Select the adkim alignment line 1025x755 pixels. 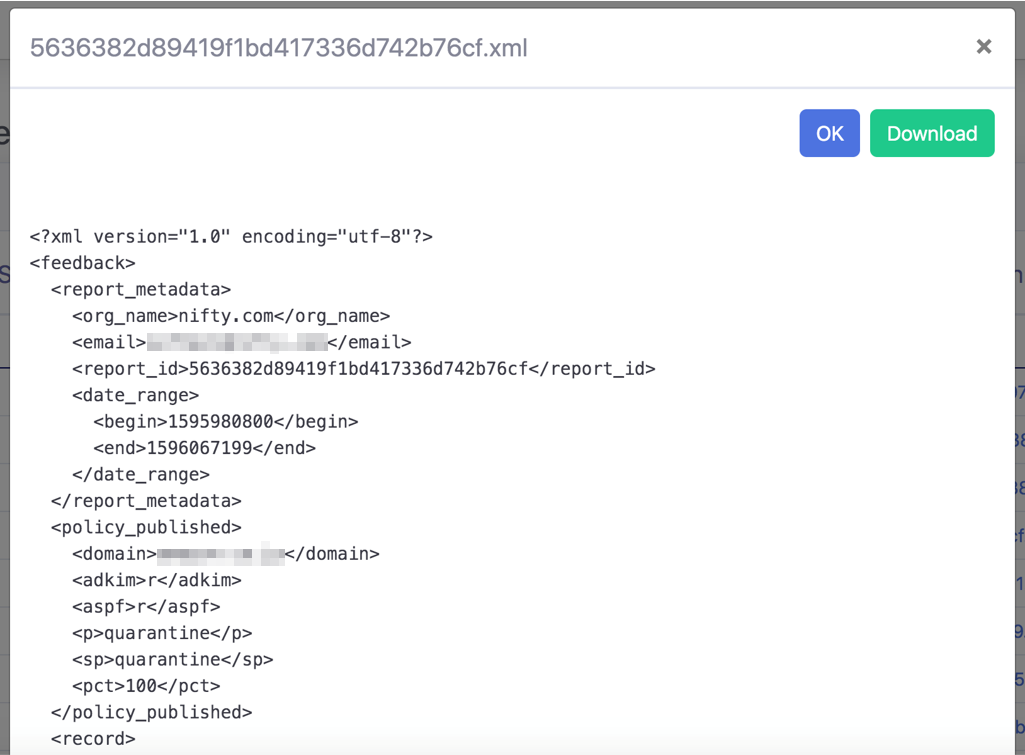156,580
